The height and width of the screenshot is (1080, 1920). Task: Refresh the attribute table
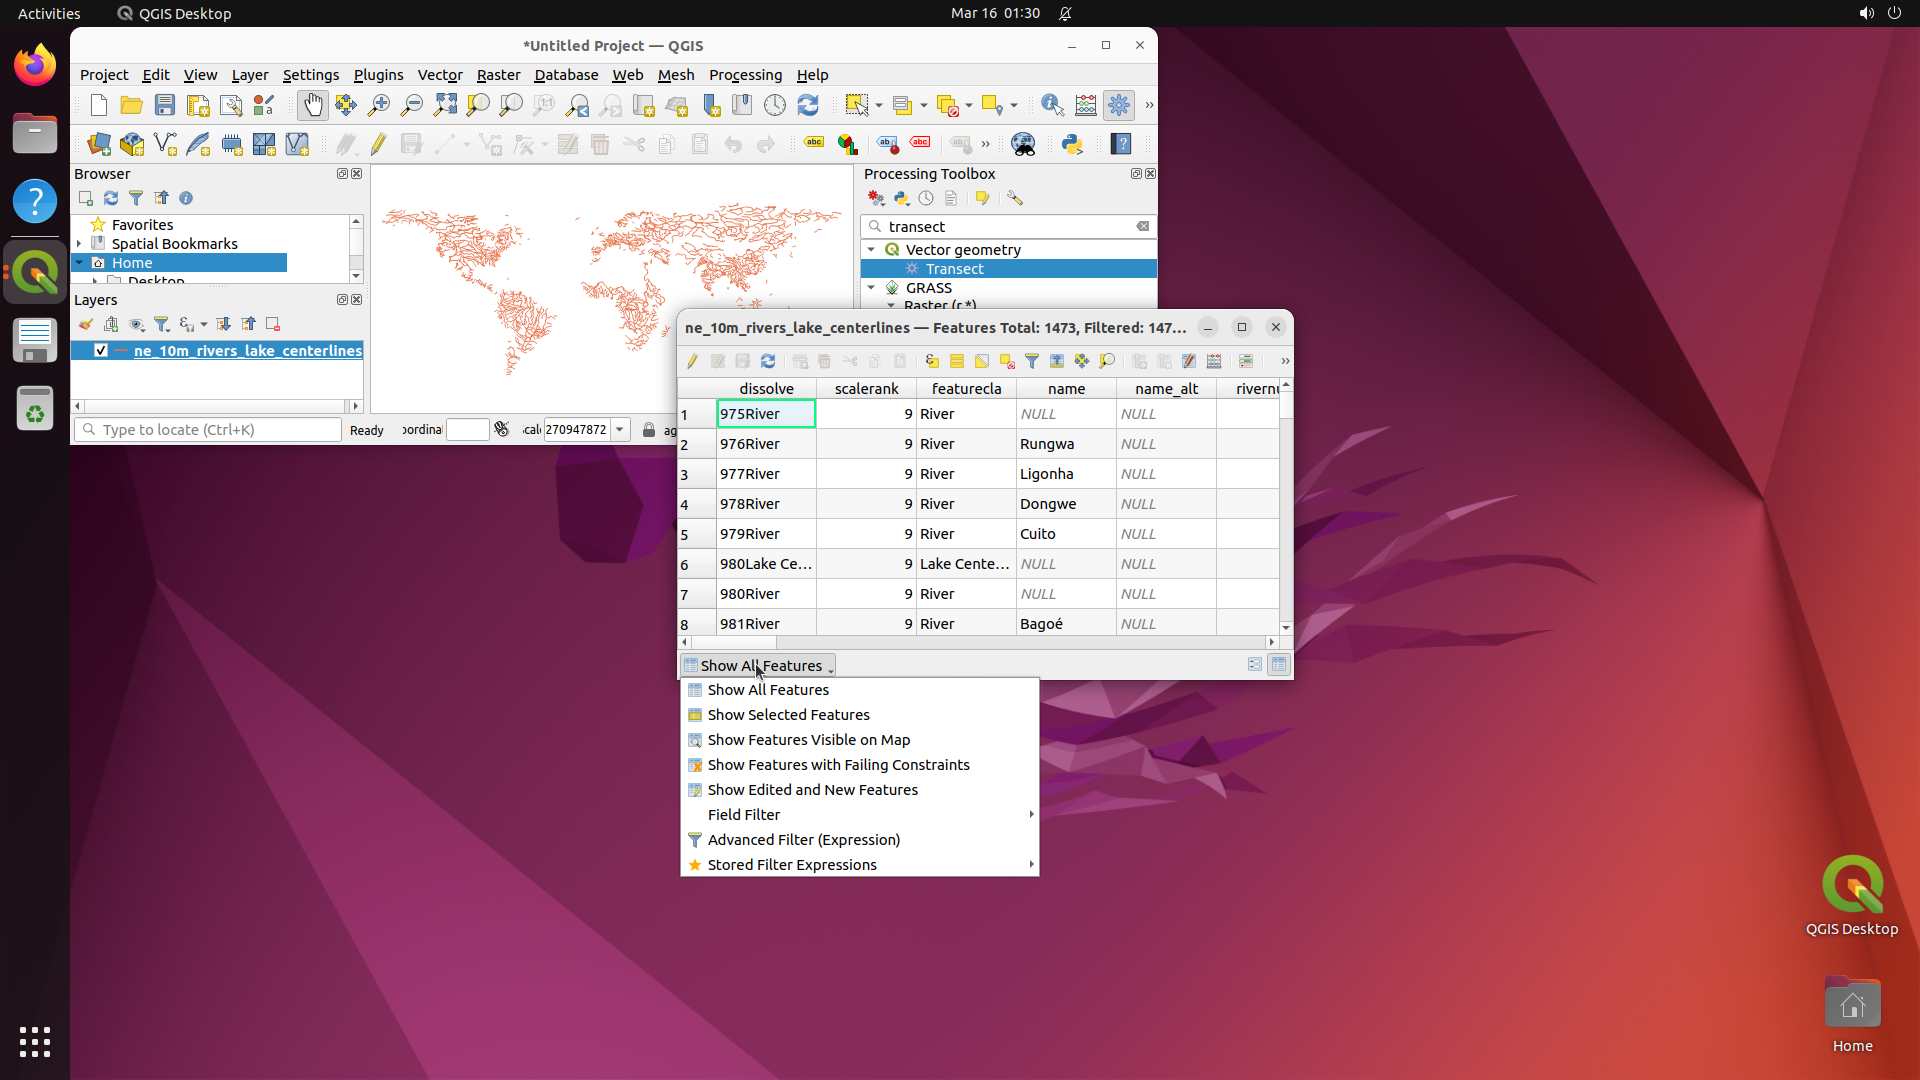pyautogui.click(x=769, y=361)
